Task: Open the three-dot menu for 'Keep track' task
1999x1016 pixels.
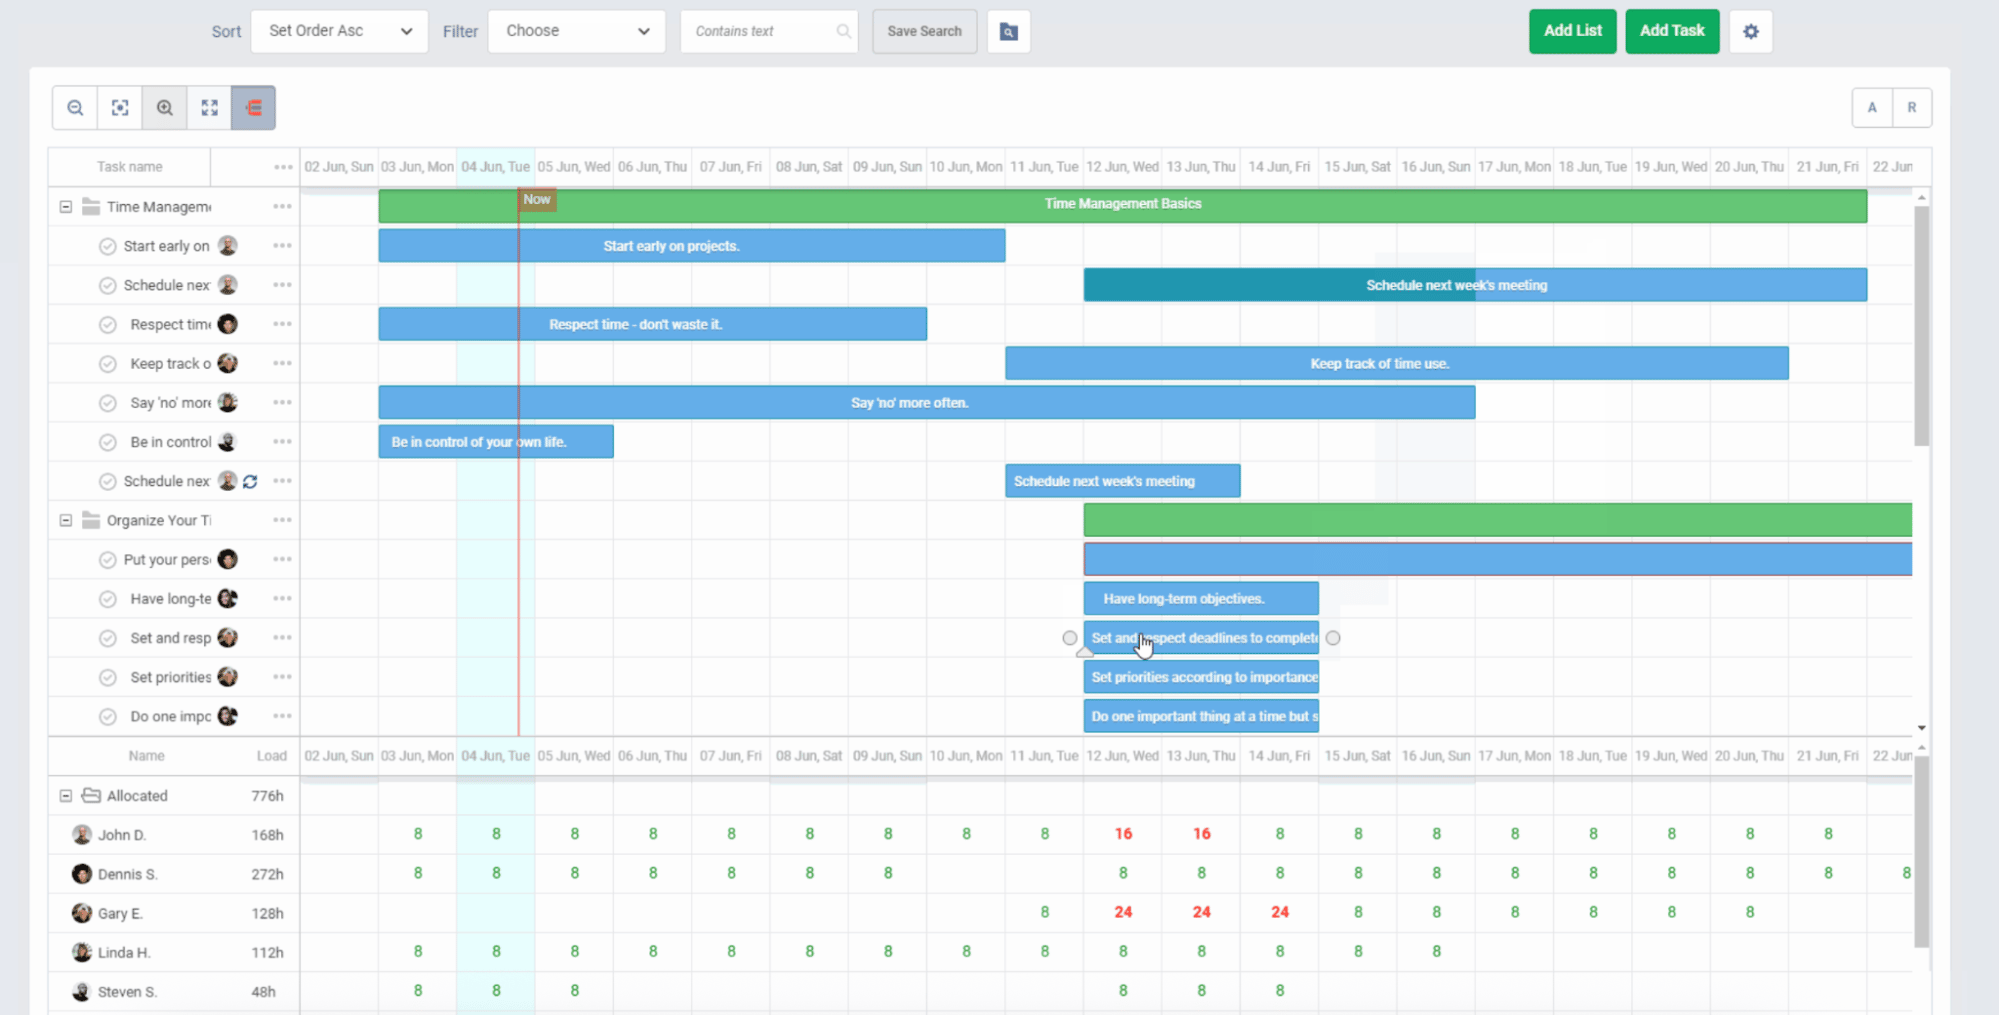Action: [281, 363]
